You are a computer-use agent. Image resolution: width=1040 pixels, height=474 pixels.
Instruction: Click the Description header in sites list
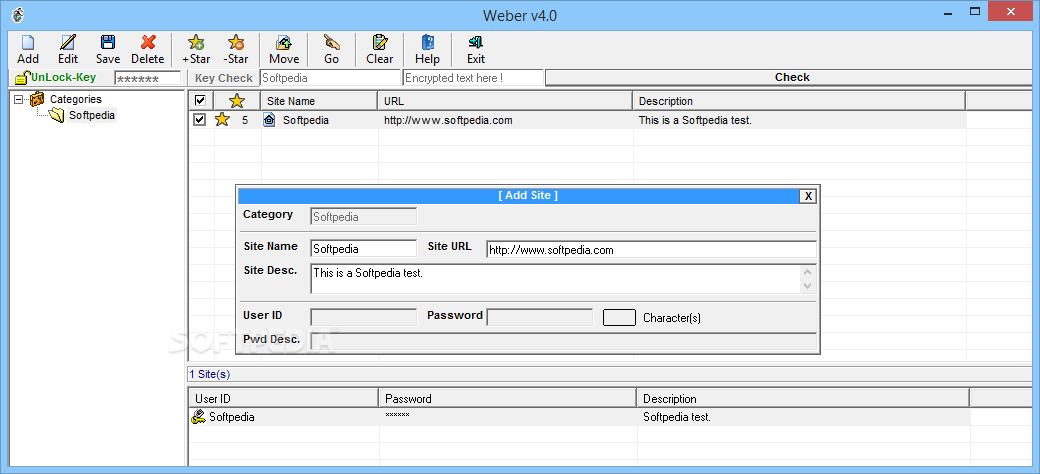[799, 101]
